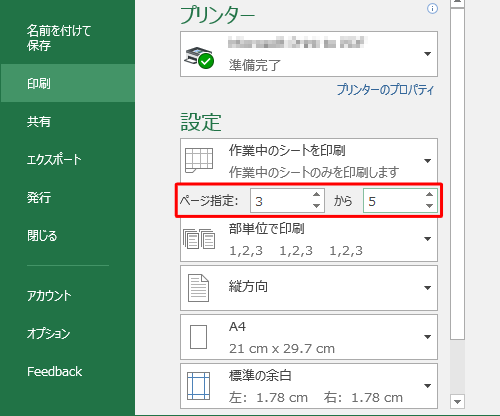Open Feedback page
Screen dimensions: 500x416
click(x=54, y=371)
